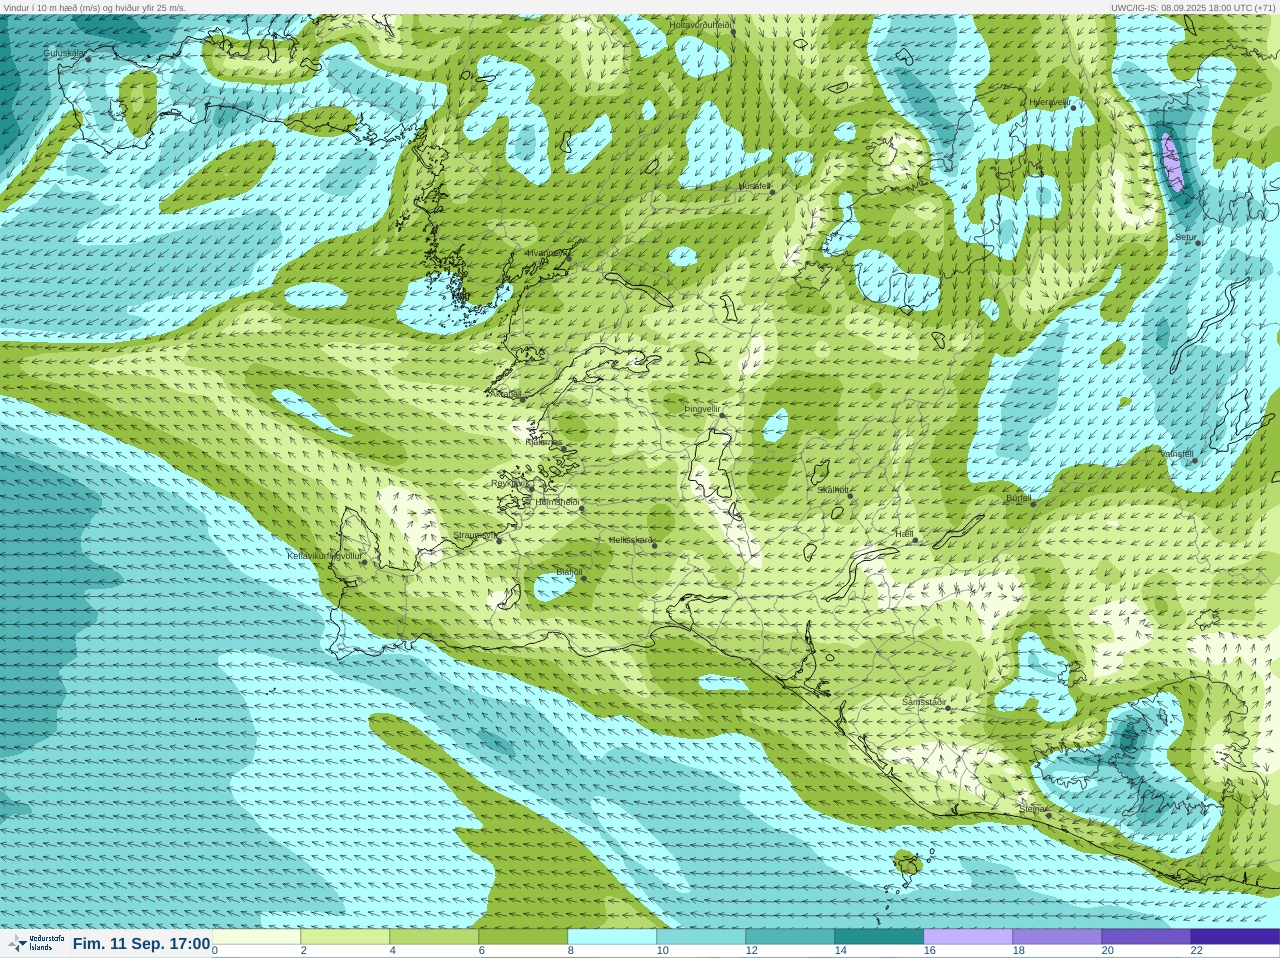The width and height of the screenshot is (1280, 958).
Task: Click the Þingvellir station label
Action: coord(702,409)
